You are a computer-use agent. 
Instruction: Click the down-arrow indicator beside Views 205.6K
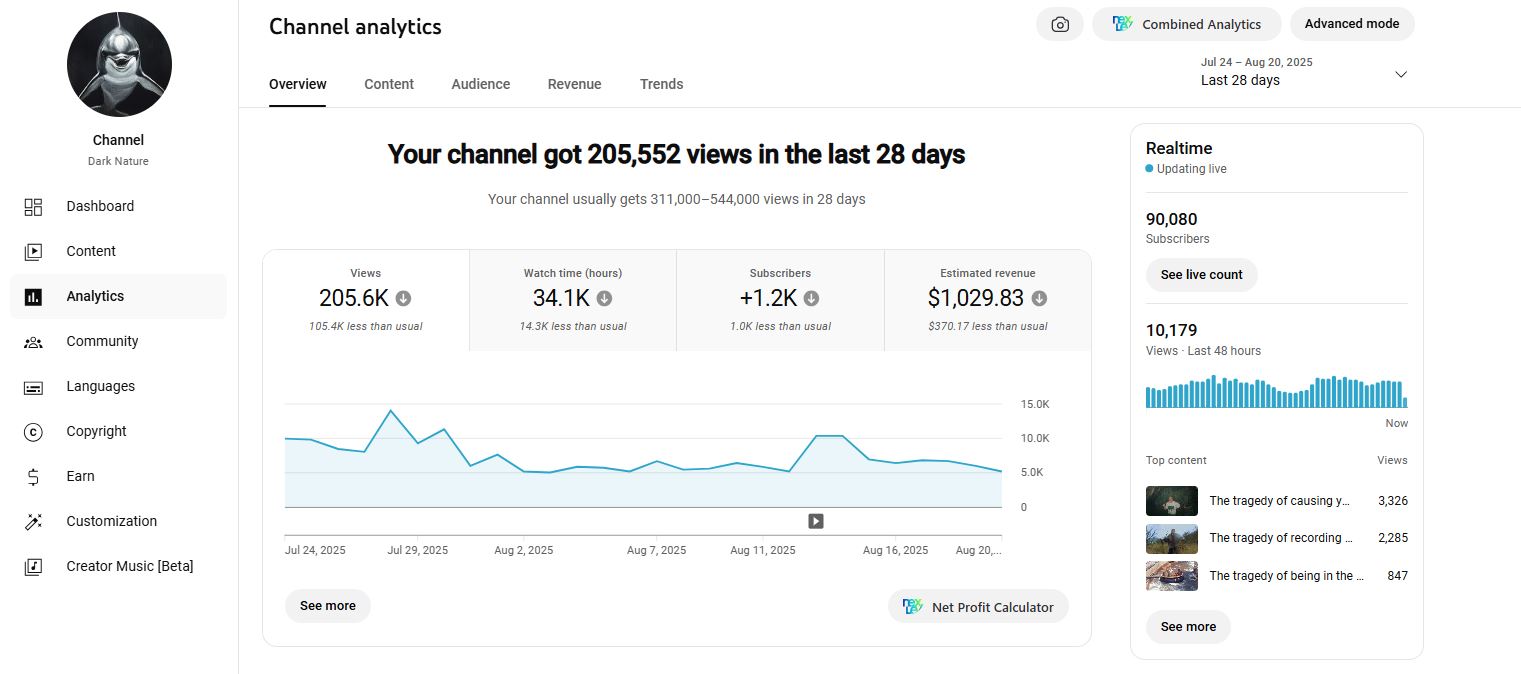[x=404, y=298]
